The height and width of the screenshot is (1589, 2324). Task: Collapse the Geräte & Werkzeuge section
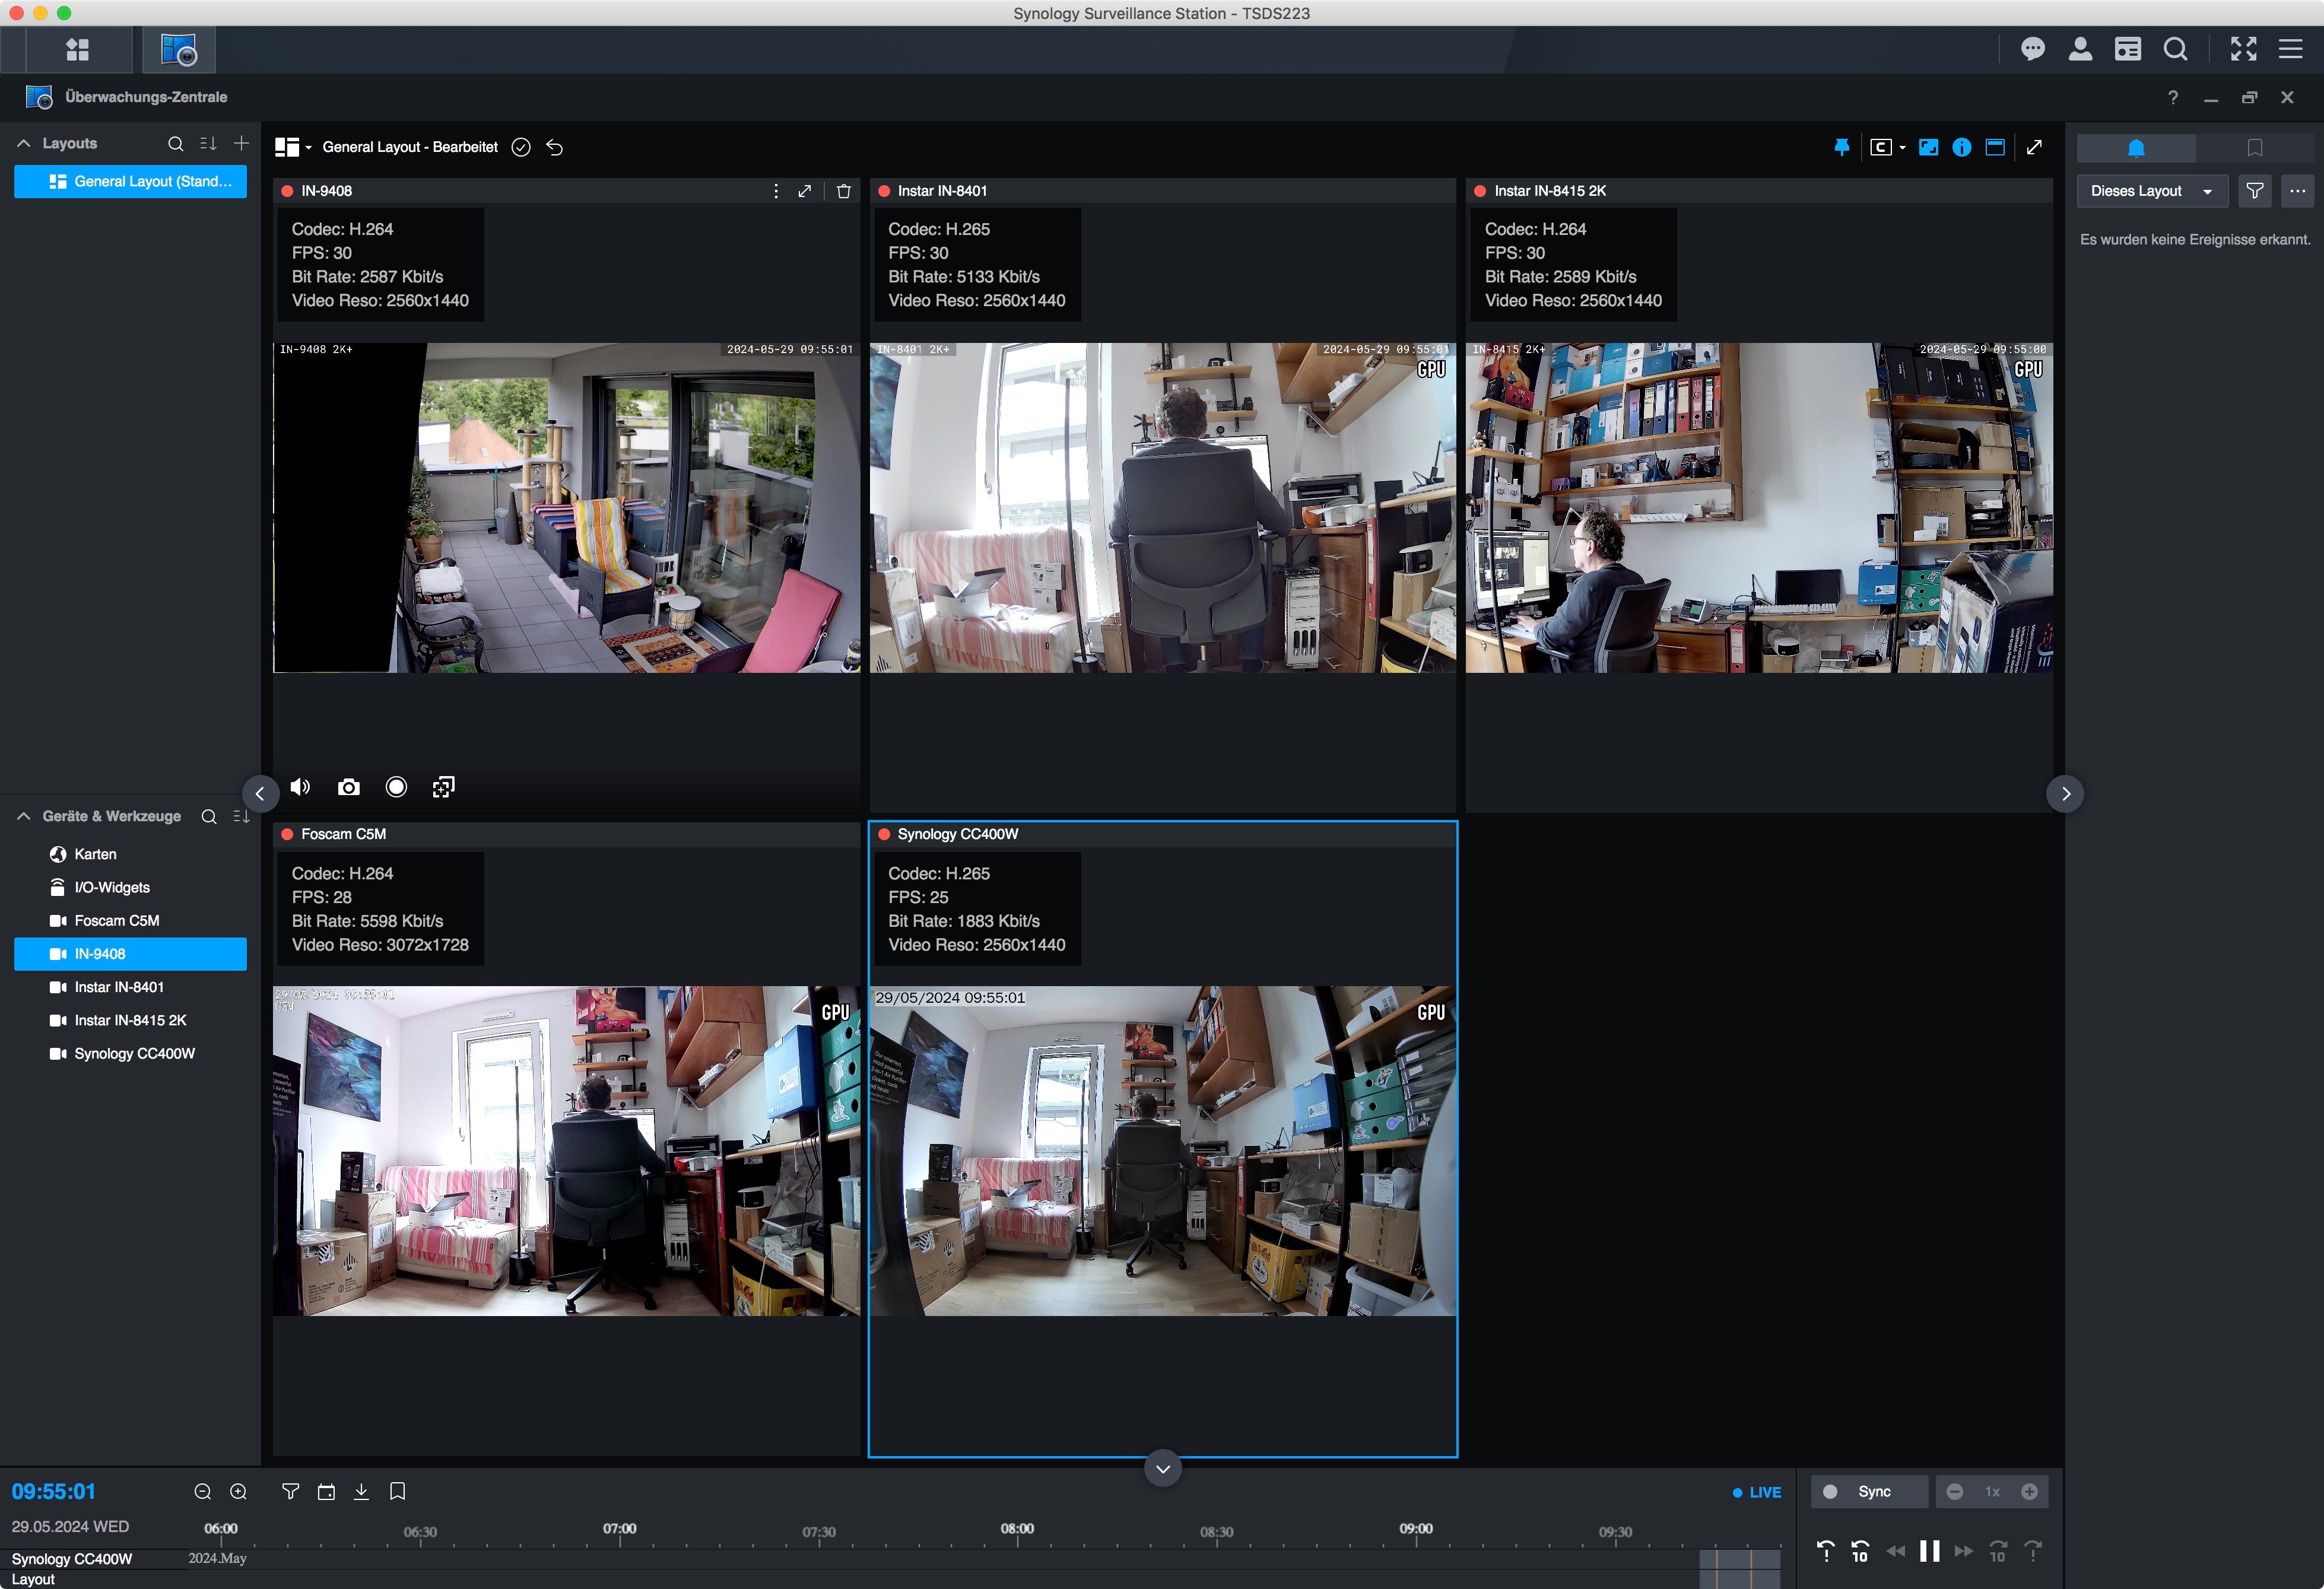click(24, 816)
